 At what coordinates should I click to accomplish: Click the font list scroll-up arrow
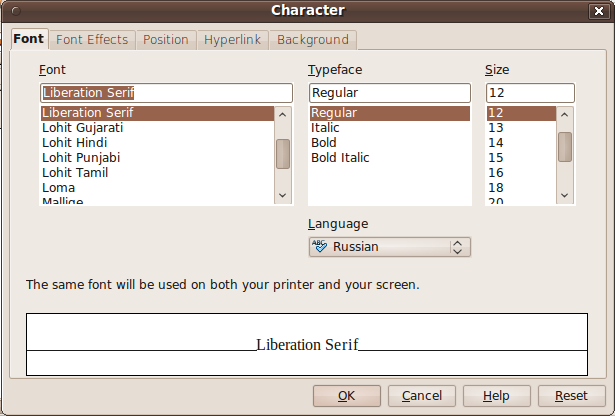point(282,115)
